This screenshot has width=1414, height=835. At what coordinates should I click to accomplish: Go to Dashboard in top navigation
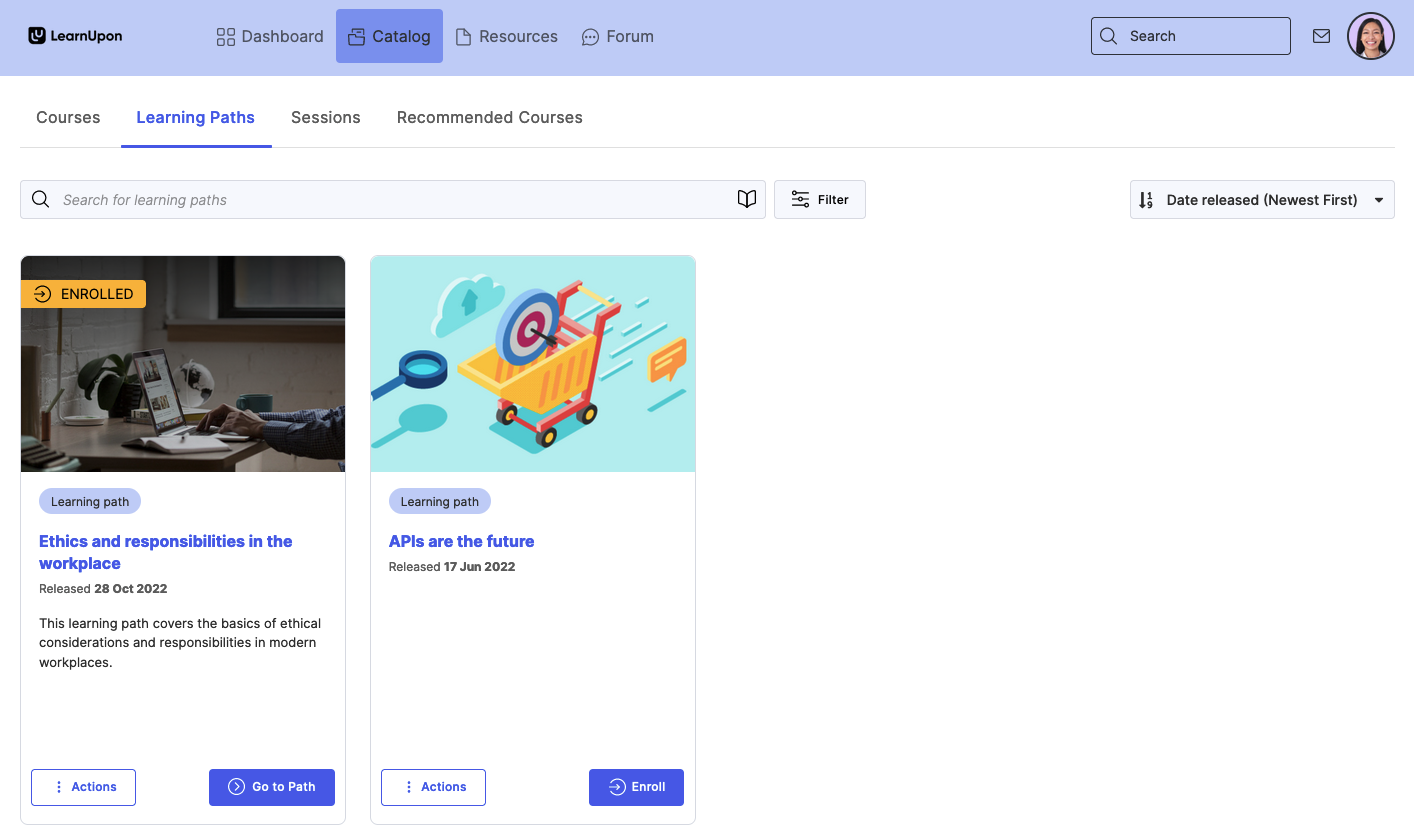270,36
